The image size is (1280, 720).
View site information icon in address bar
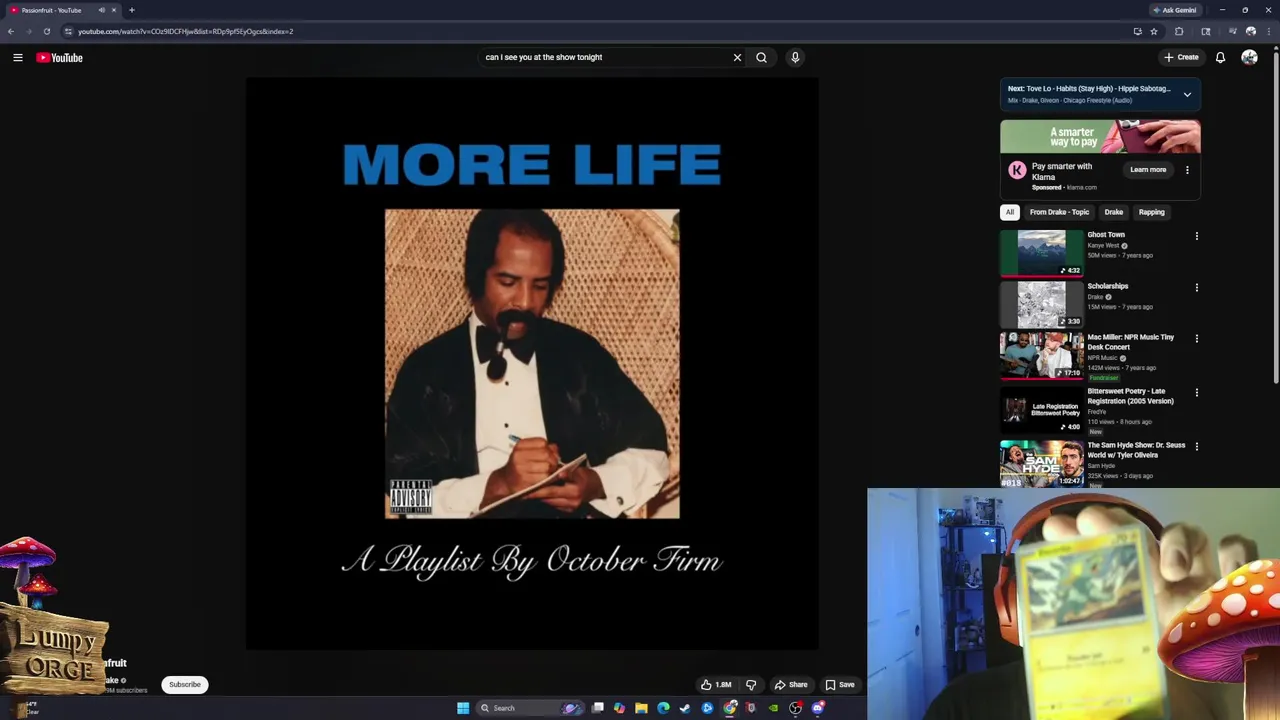pyautogui.click(x=68, y=31)
